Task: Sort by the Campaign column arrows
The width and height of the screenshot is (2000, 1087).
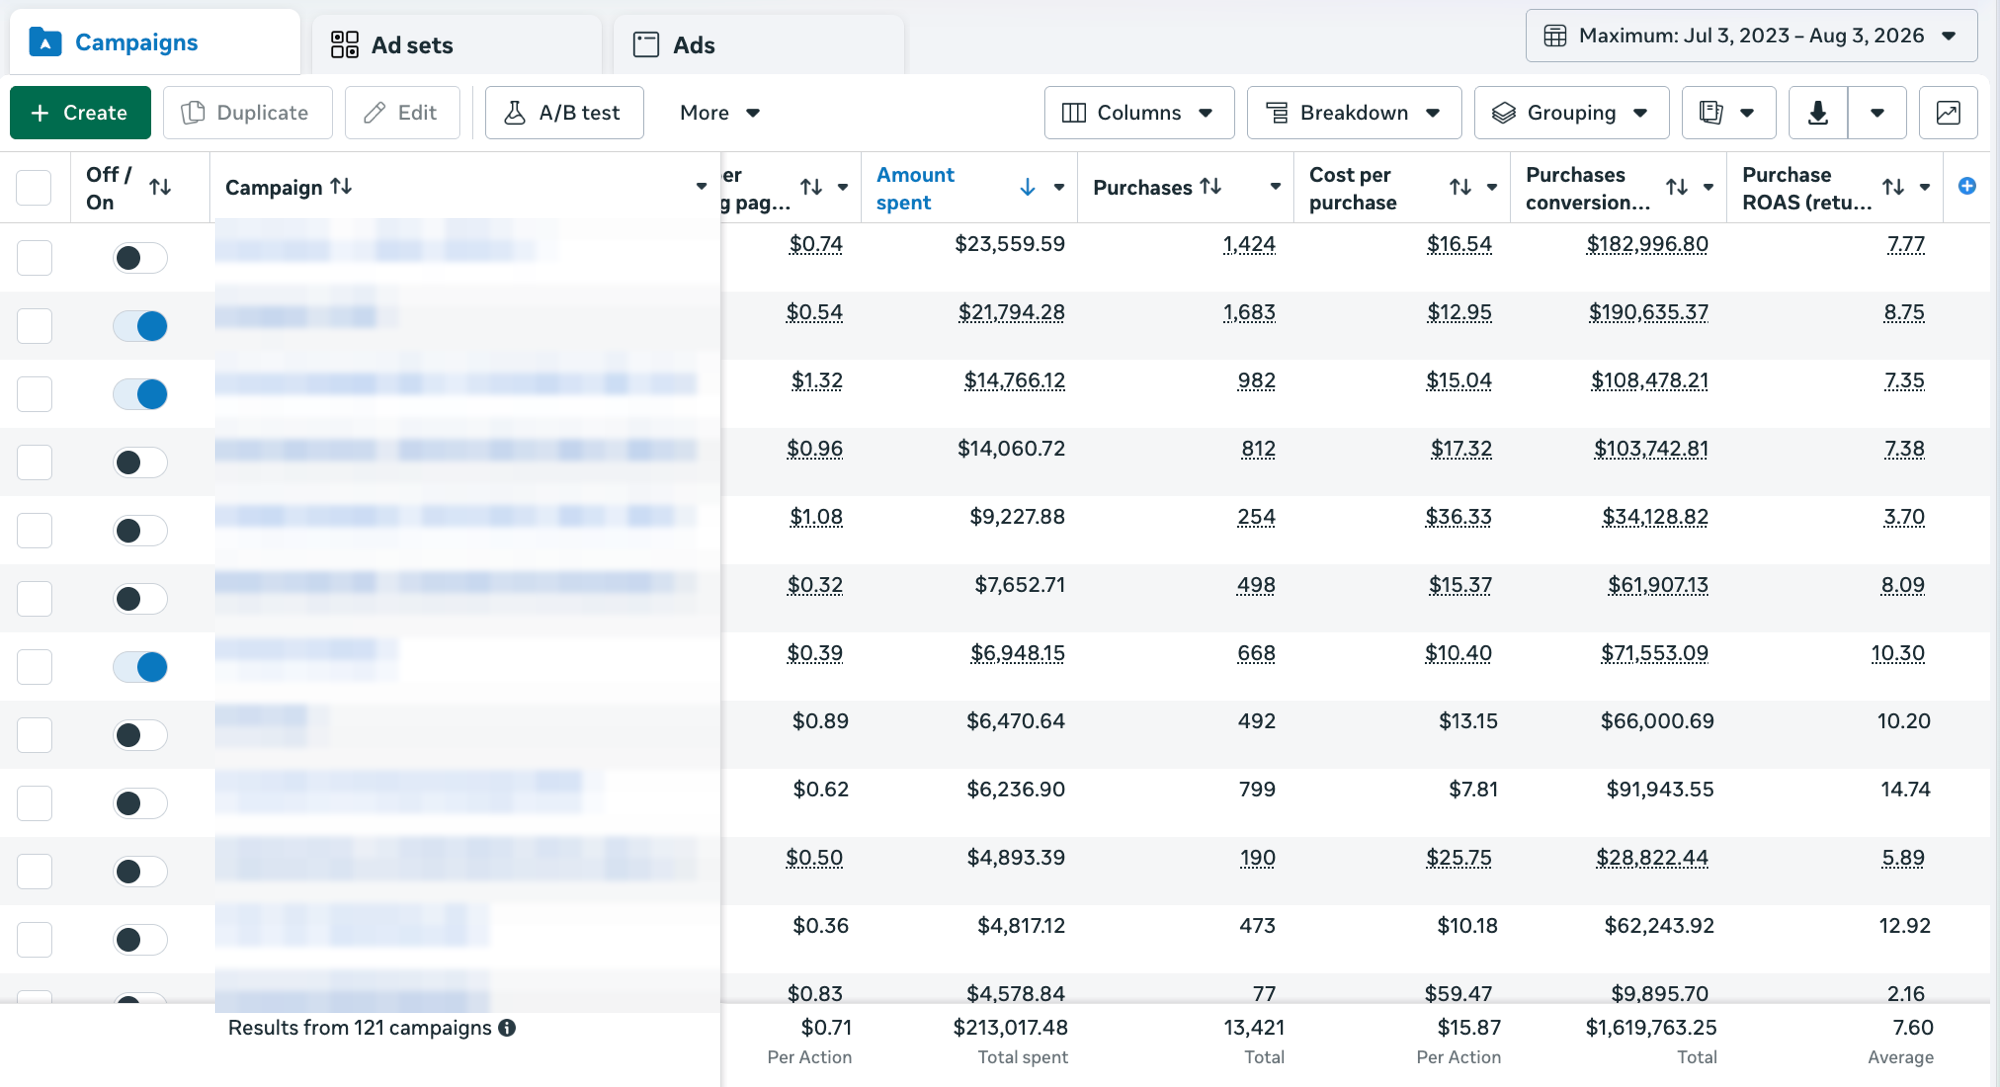Action: tap(341, 186)
